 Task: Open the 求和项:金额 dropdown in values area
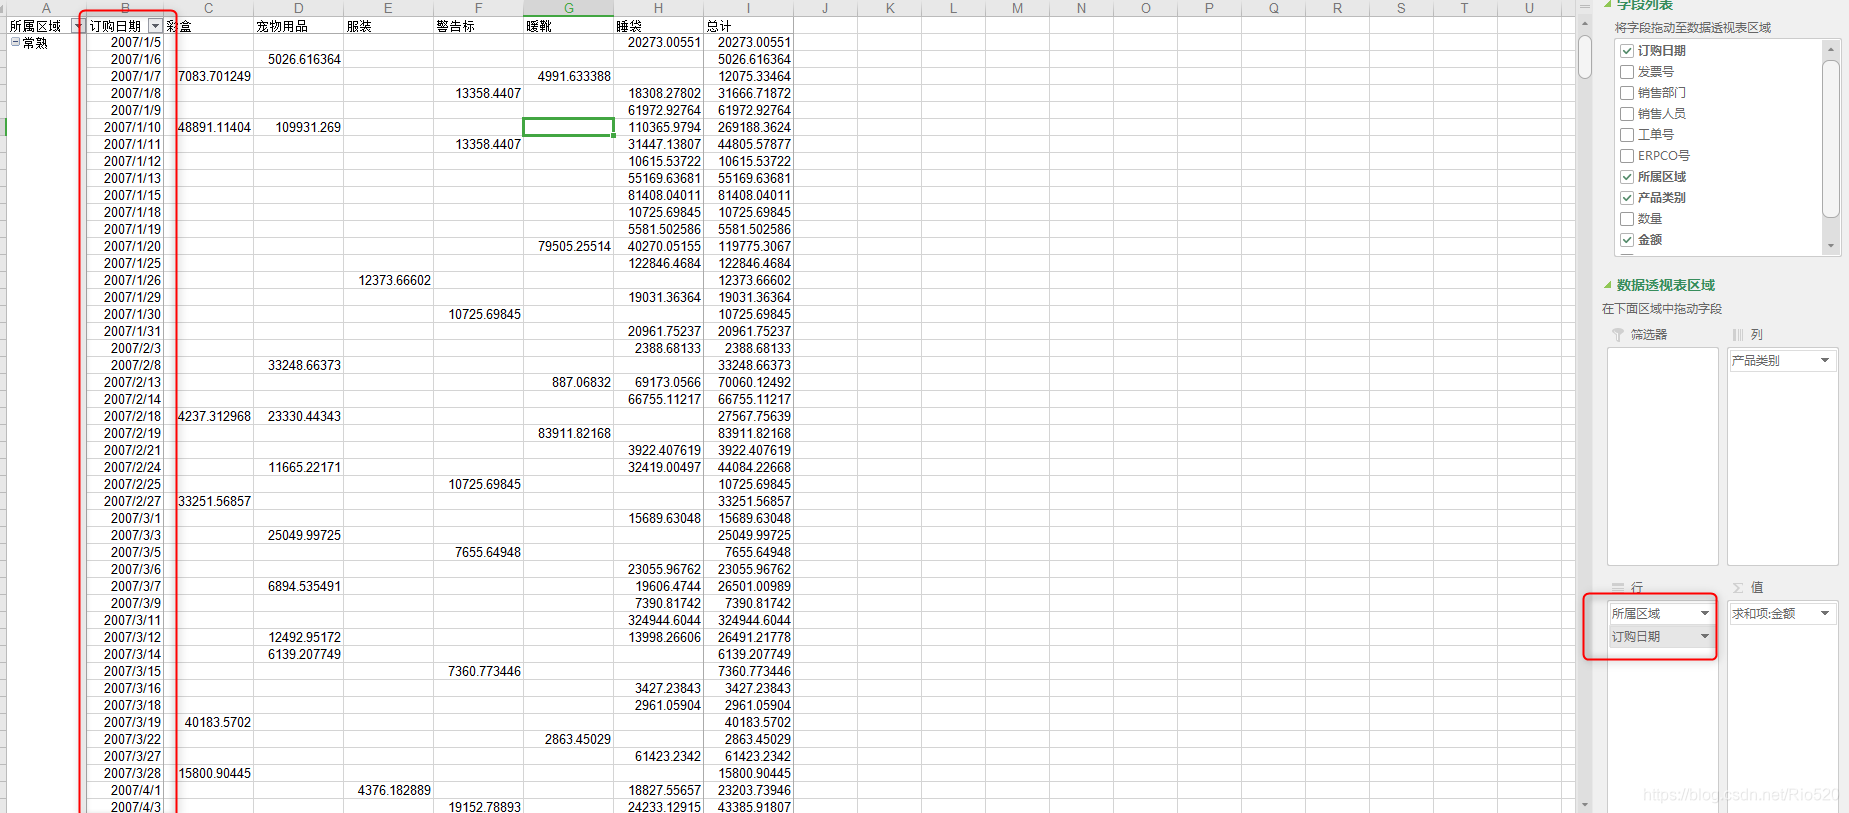click(1825, 614)
